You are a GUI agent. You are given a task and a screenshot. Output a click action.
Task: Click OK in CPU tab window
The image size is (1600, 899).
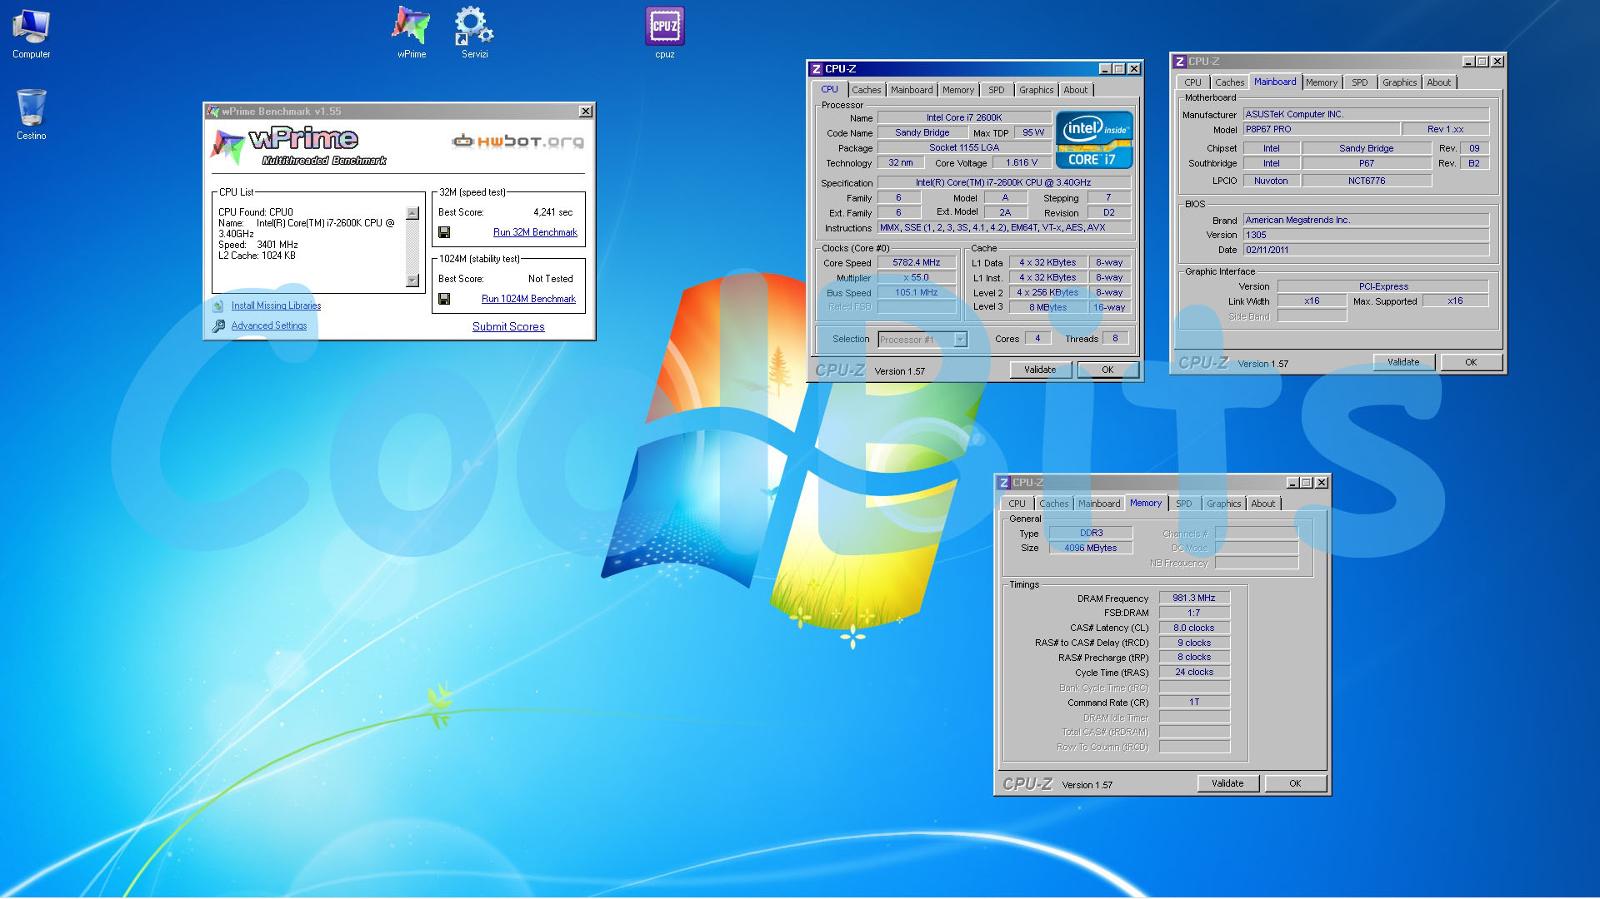(x=1108, y=370)
